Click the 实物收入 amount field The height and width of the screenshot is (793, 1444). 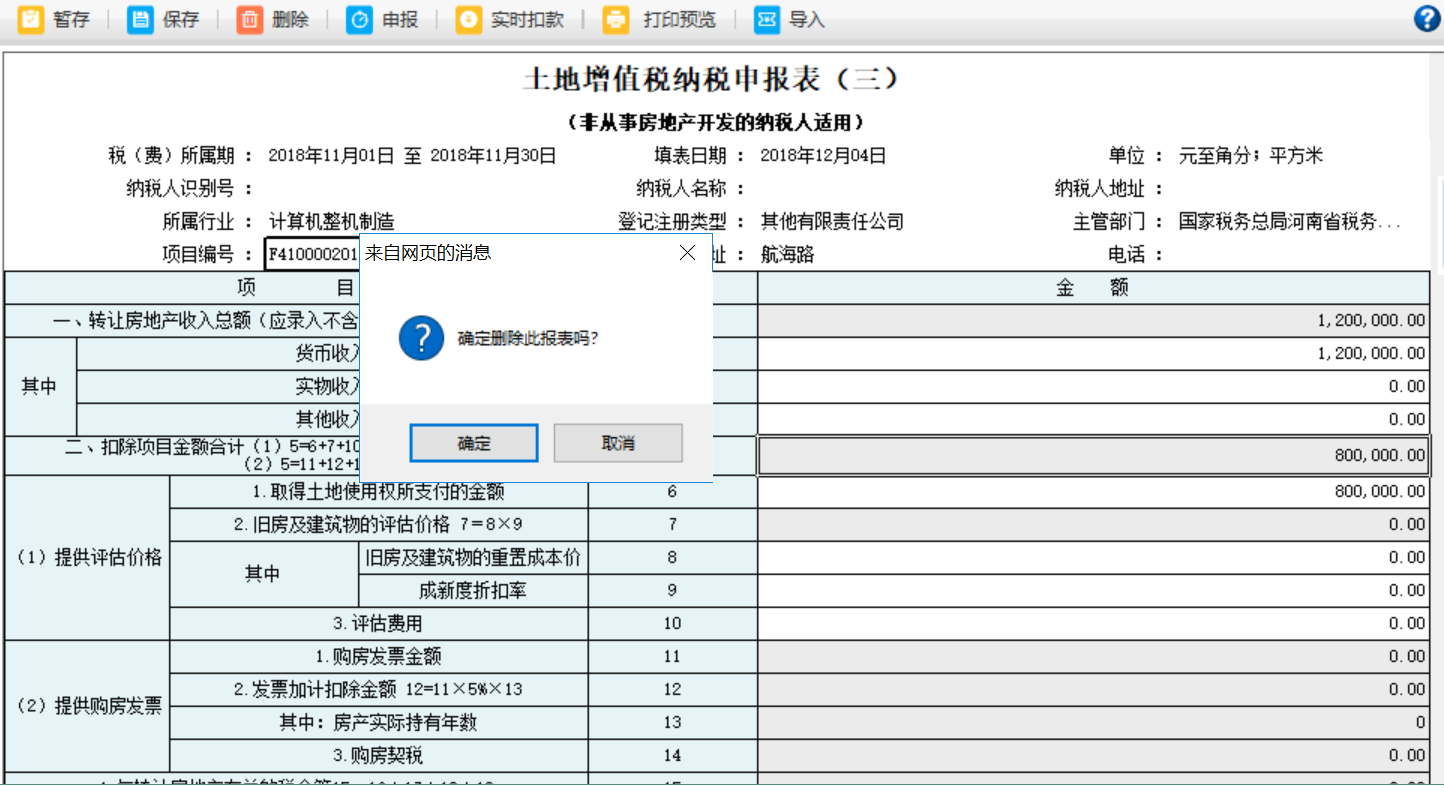tap(1093, 387)
